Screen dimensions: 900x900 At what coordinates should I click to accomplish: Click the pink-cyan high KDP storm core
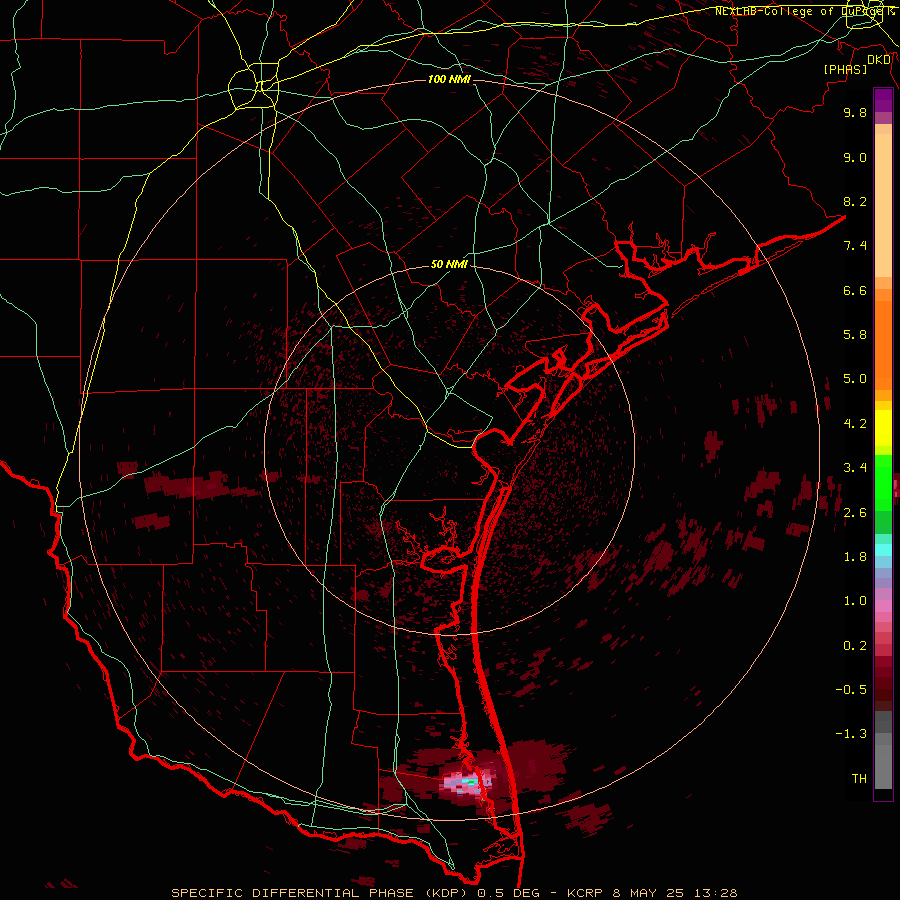[467, 783]
